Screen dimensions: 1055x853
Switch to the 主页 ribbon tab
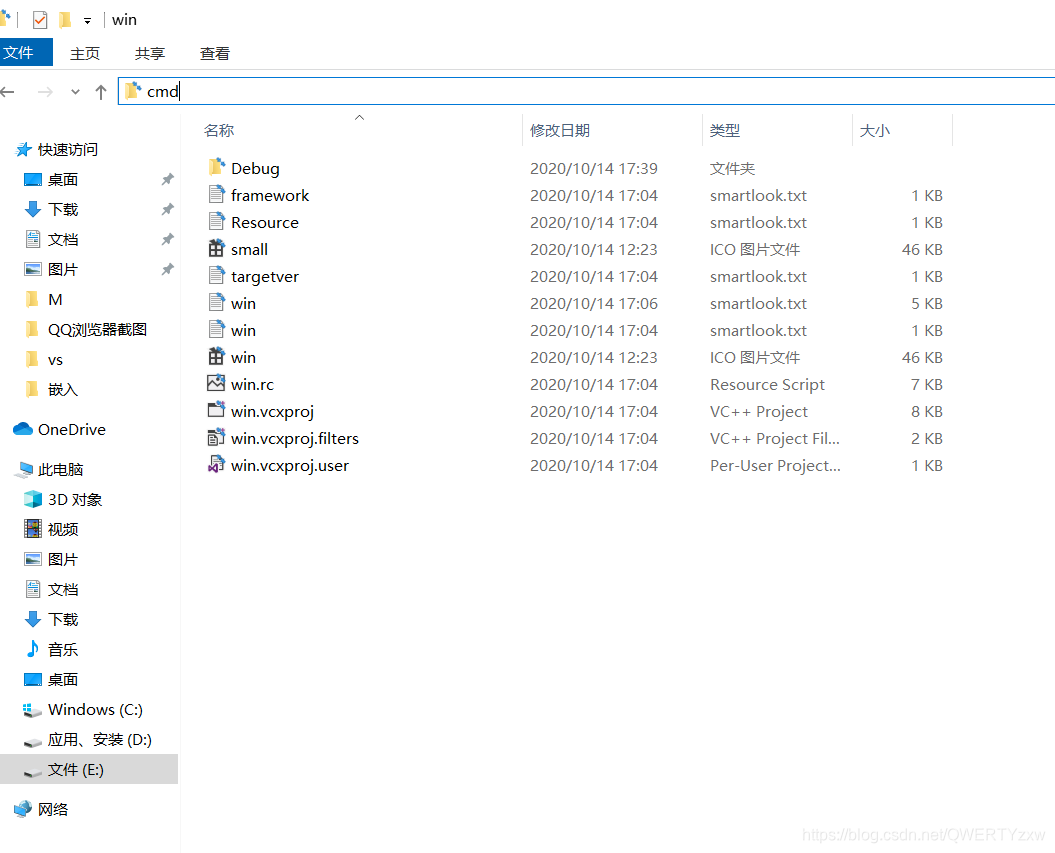point(85,53)
